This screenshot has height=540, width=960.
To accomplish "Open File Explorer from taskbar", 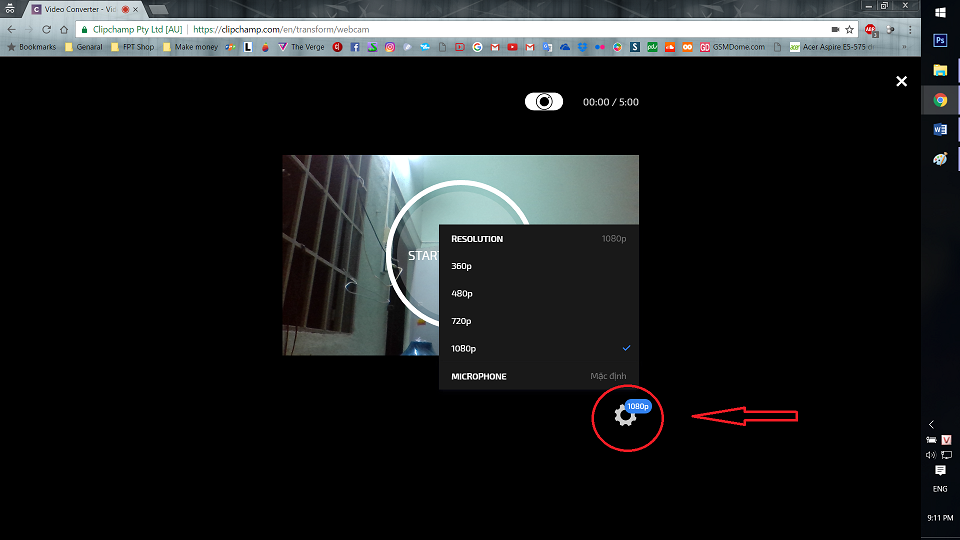I will click(940, 70).
